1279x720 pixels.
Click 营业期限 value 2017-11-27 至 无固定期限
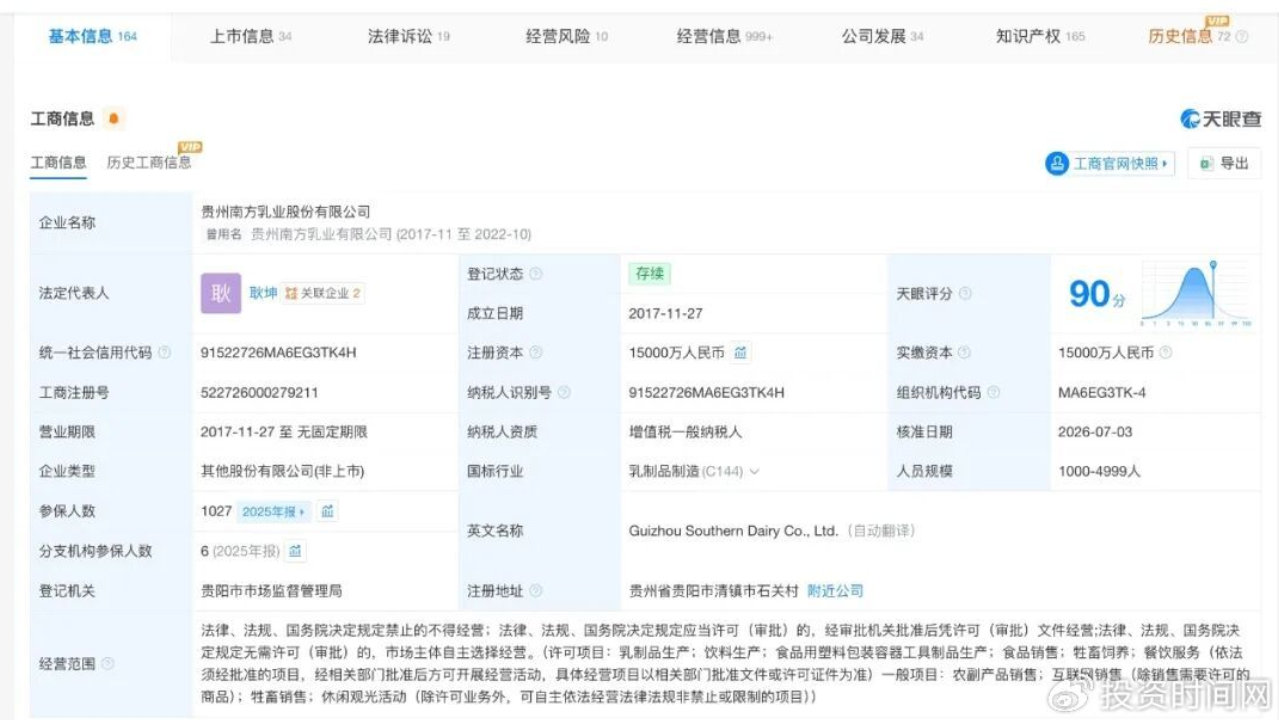284,432
